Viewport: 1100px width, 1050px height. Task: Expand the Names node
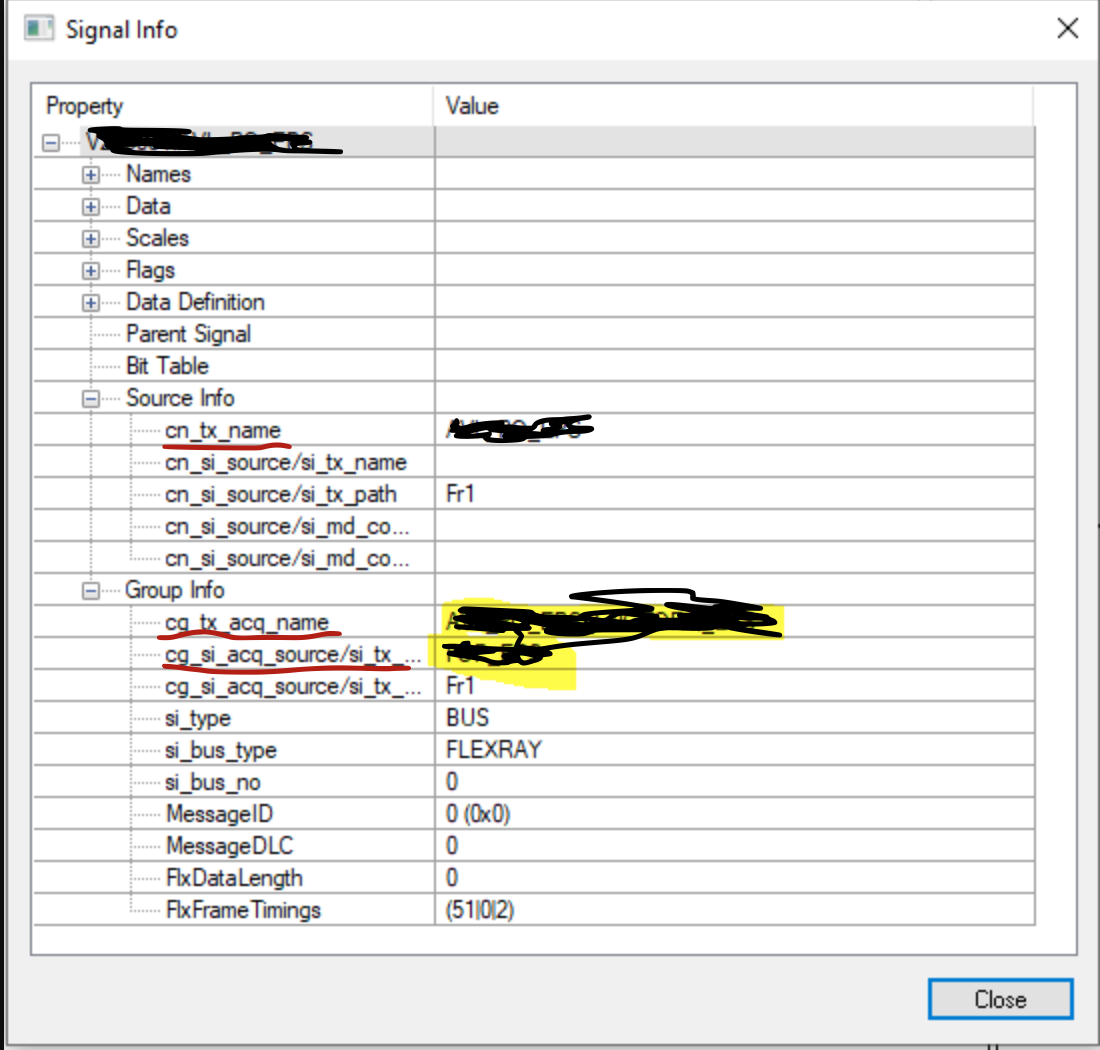click(90, 175)
